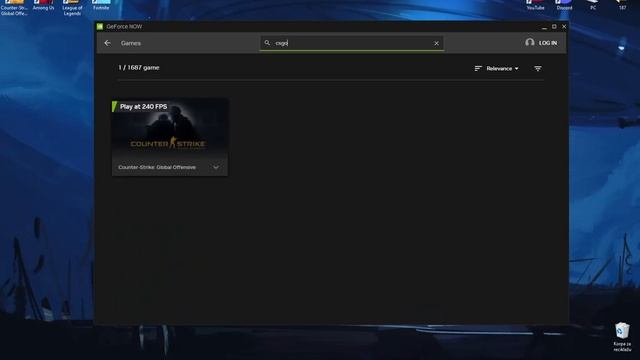Click the sort lines icon beside Relevance

click(478, 69)
